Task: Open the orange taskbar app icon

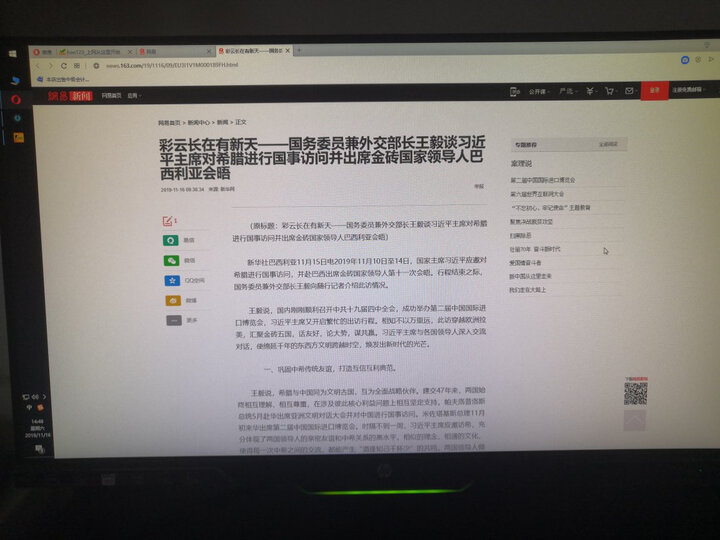Action: point(19,137)
